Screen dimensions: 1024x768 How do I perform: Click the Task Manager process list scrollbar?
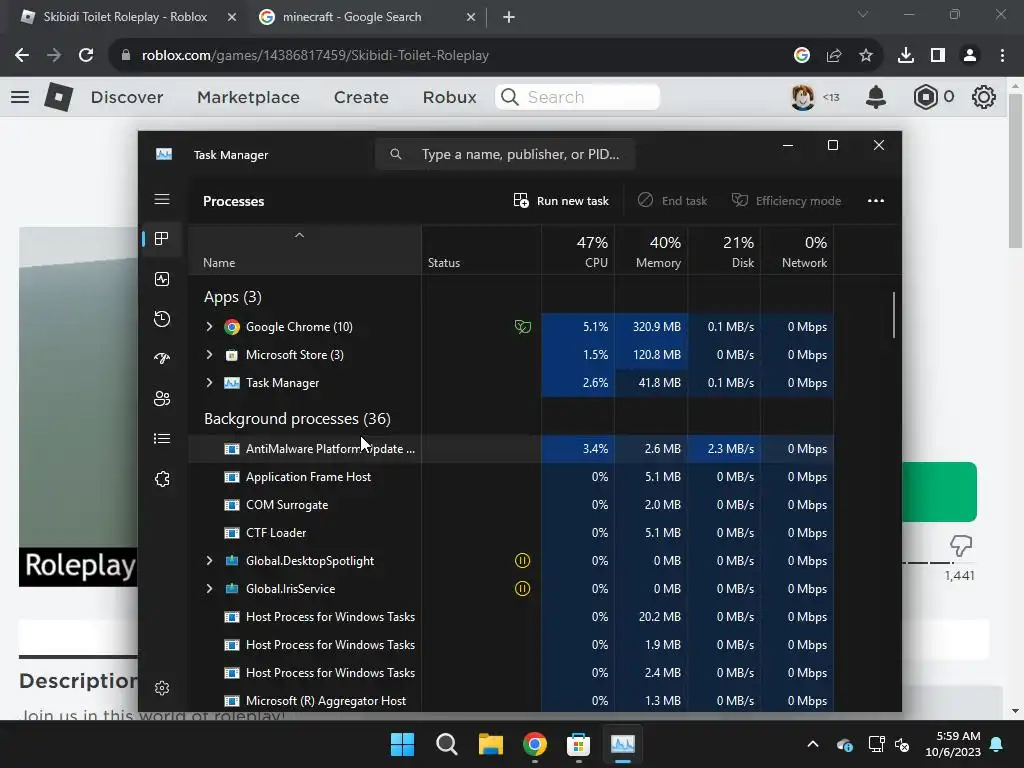pos(893,315)
